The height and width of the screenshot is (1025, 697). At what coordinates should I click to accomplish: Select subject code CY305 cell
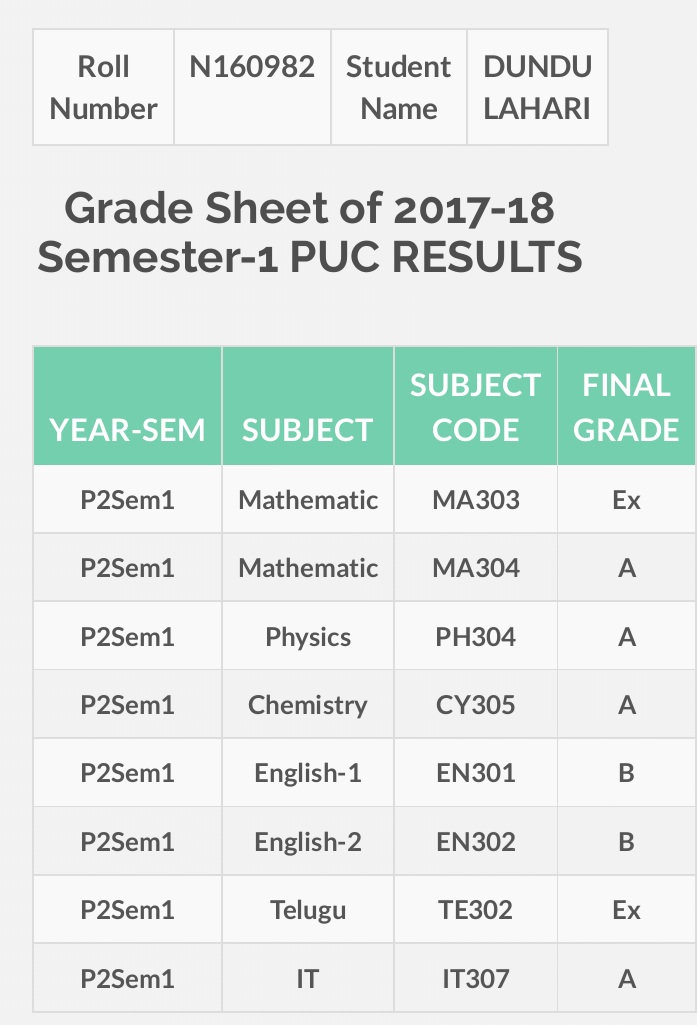click(x=475, y=704)
